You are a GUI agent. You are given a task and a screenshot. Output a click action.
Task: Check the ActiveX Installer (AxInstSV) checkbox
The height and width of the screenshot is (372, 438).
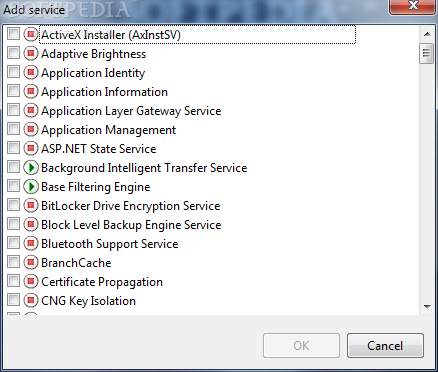pos(13,33)
